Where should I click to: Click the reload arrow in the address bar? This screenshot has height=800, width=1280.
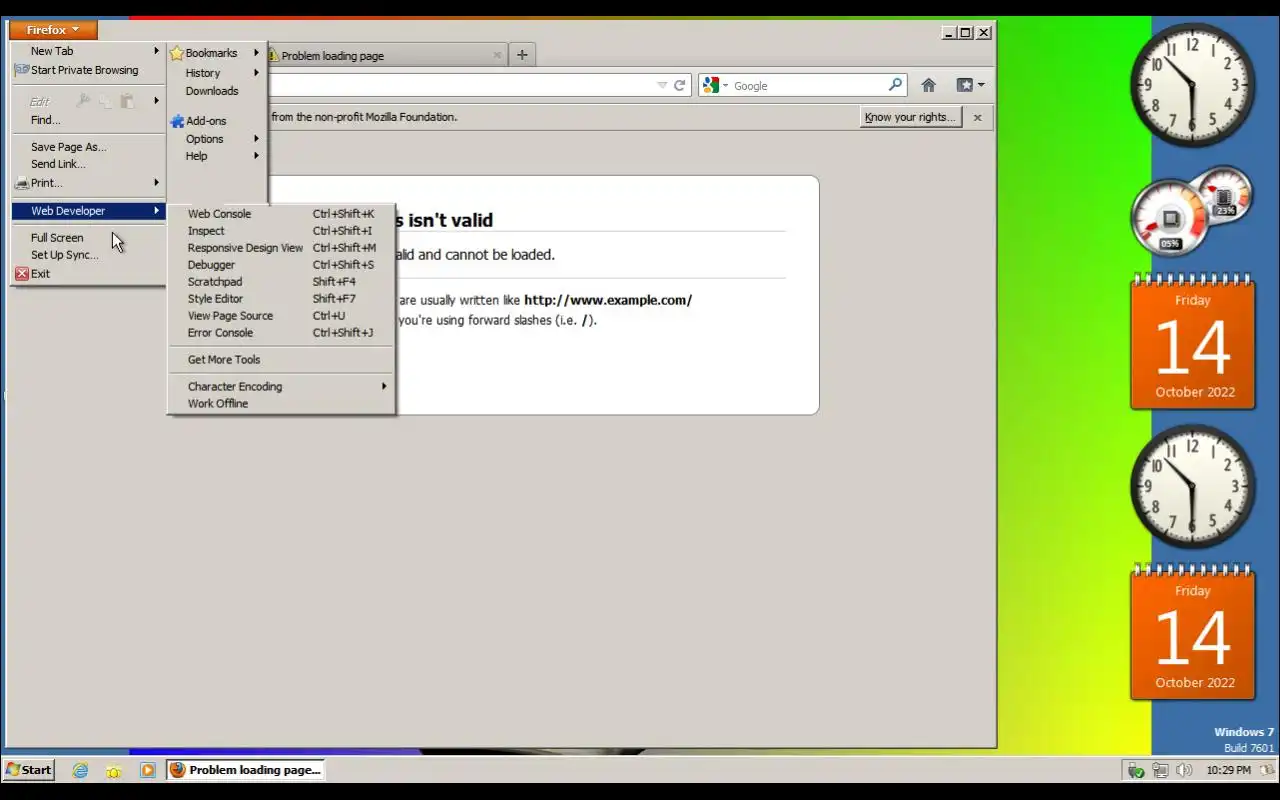(x=679, y=86)
